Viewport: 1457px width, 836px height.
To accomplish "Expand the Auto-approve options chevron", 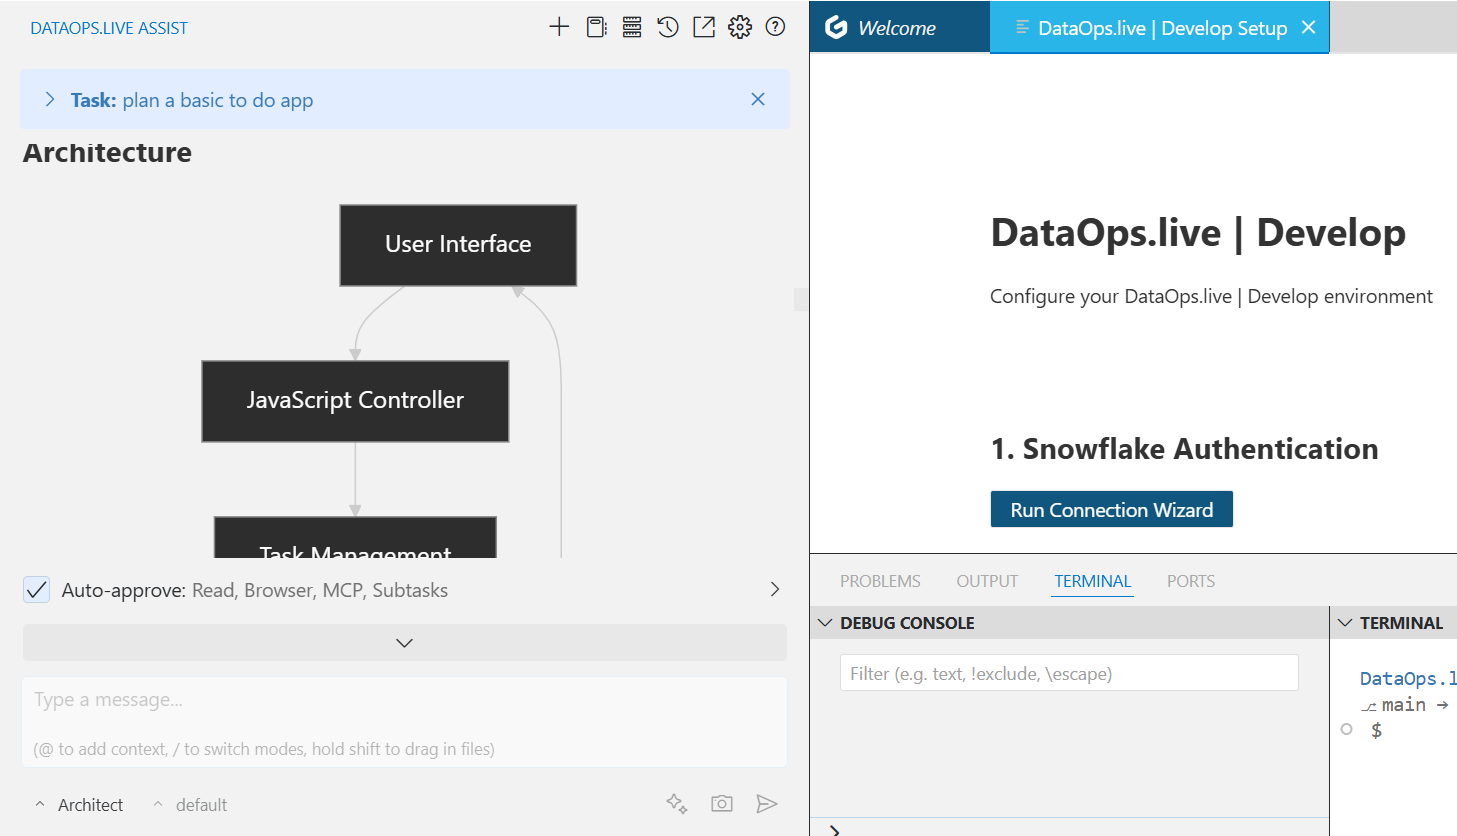I will (775, 589).
